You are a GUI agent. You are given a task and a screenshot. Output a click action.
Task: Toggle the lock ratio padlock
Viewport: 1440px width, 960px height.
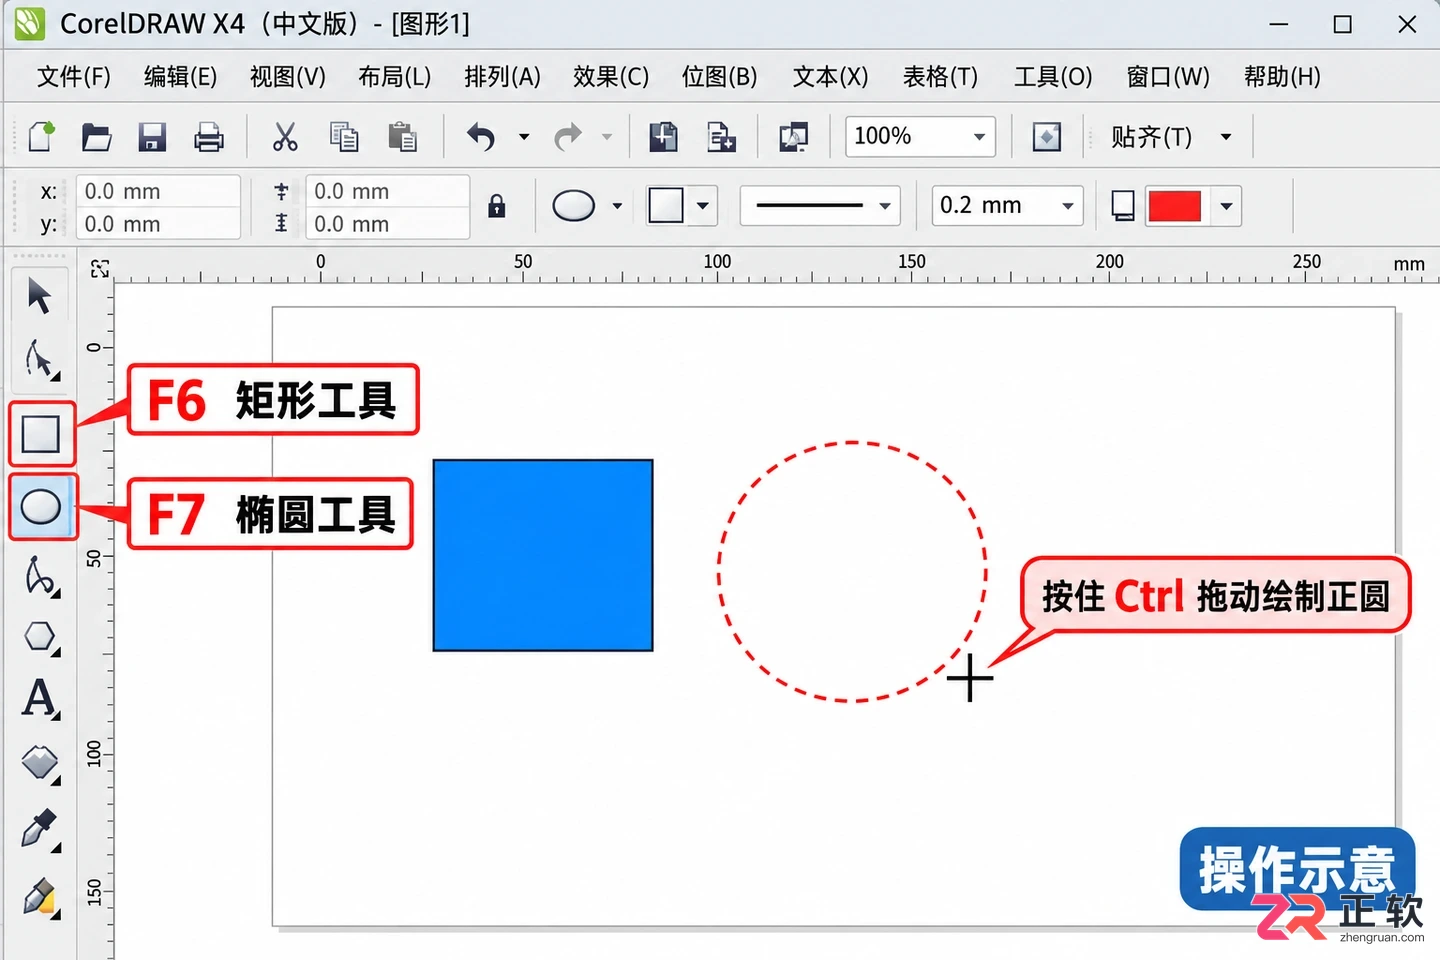(x=496, y=206)
